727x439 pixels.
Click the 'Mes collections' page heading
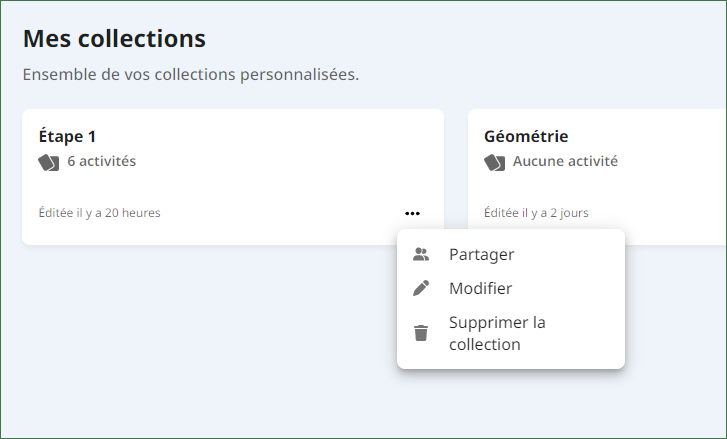coord(114,38)
